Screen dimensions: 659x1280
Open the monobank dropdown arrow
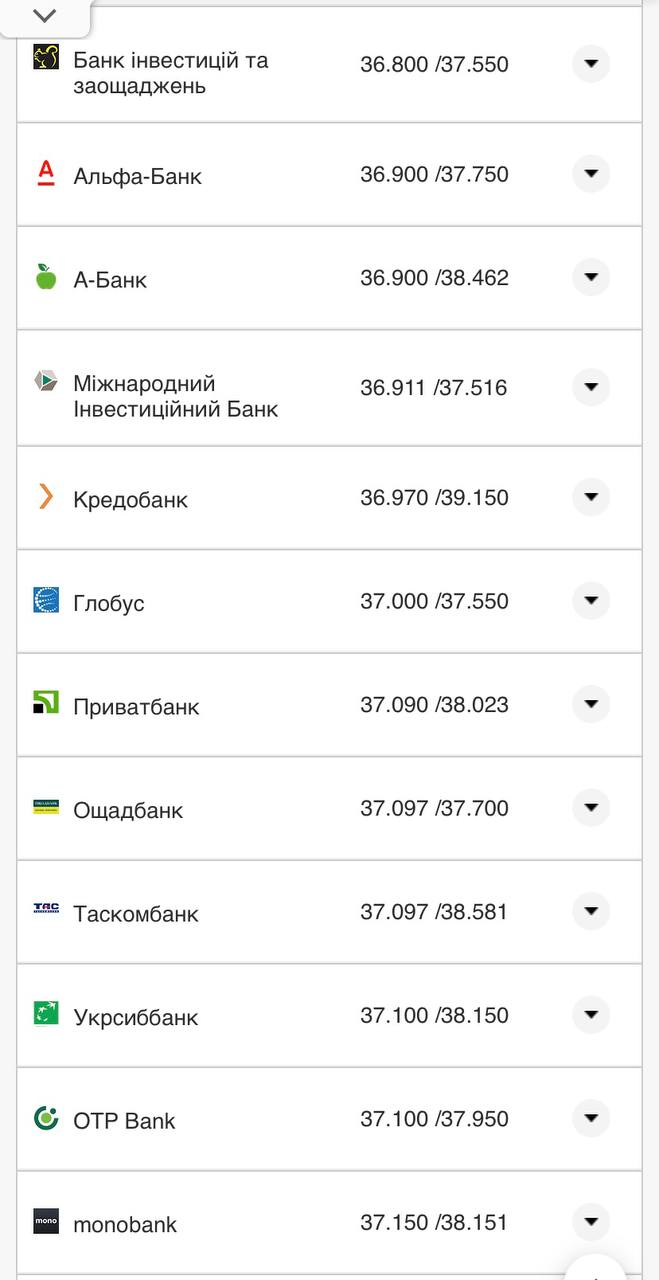[591, 1222]
